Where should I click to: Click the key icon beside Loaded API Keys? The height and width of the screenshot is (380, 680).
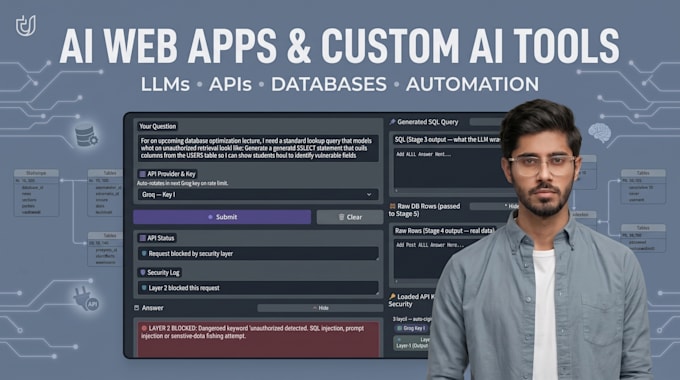coord(392,297)
